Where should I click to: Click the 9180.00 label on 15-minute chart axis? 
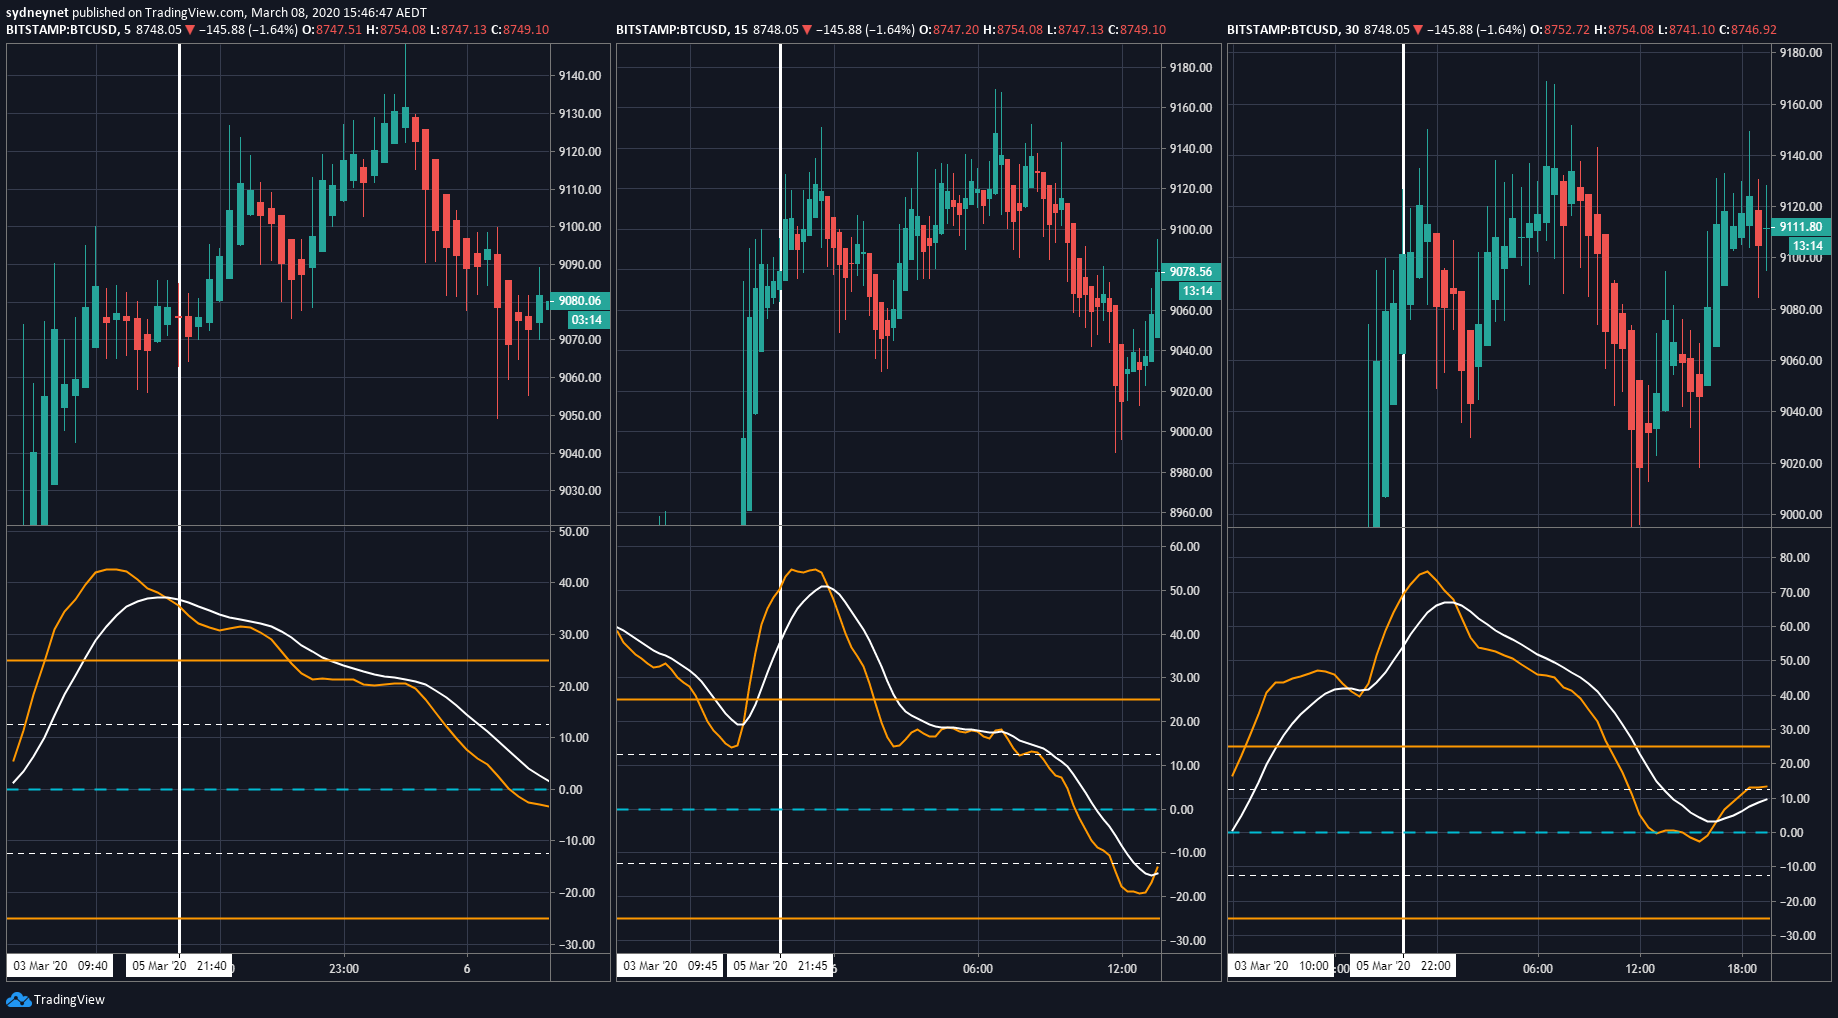pos(1191,68)
